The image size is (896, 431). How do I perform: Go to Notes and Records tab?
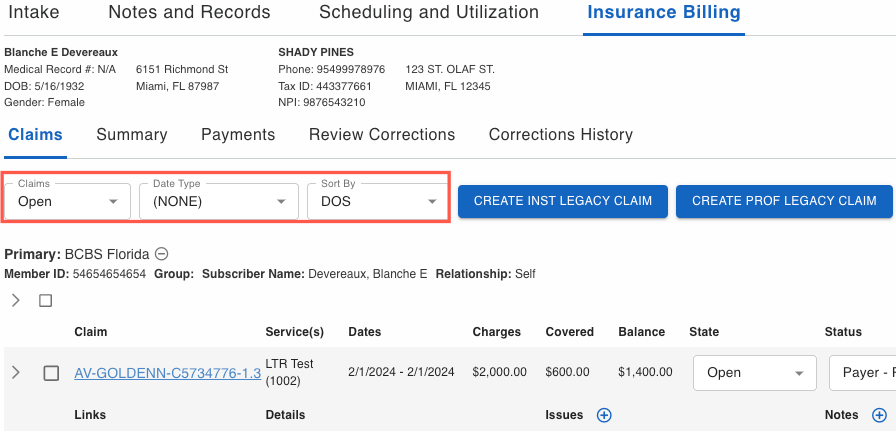point(189,13)
